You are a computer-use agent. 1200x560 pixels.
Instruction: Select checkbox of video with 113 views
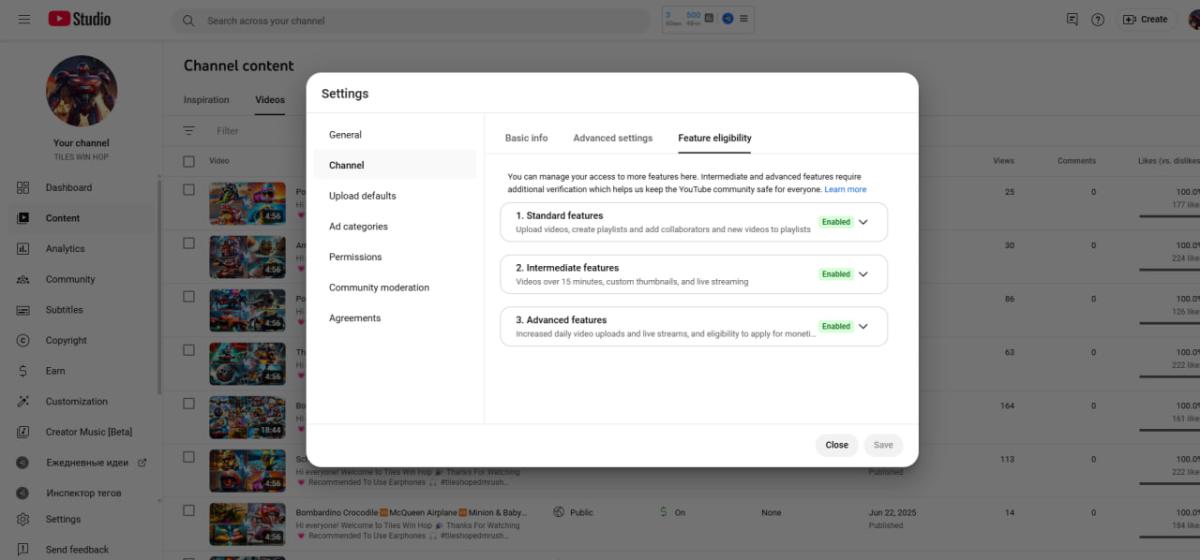(189, 457)
